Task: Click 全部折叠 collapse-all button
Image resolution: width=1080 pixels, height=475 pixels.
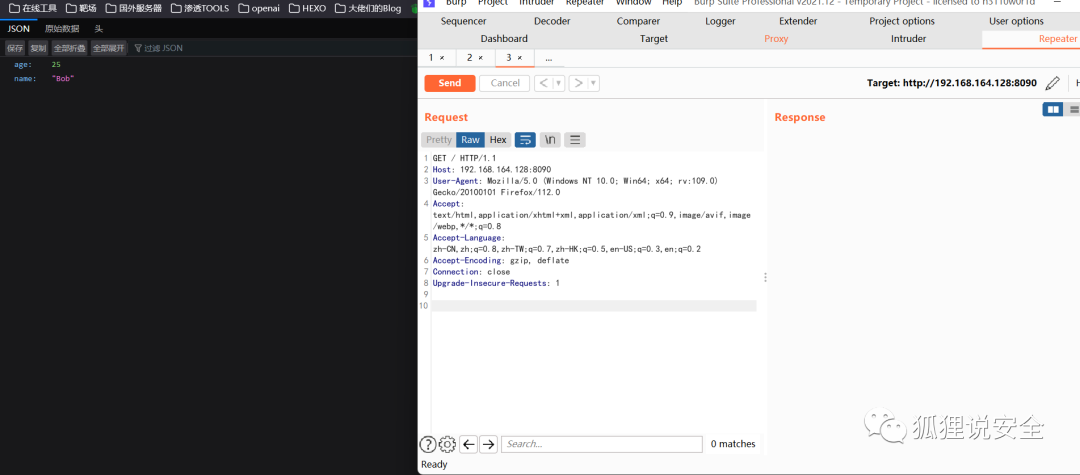Action: (x=70, y=48)
